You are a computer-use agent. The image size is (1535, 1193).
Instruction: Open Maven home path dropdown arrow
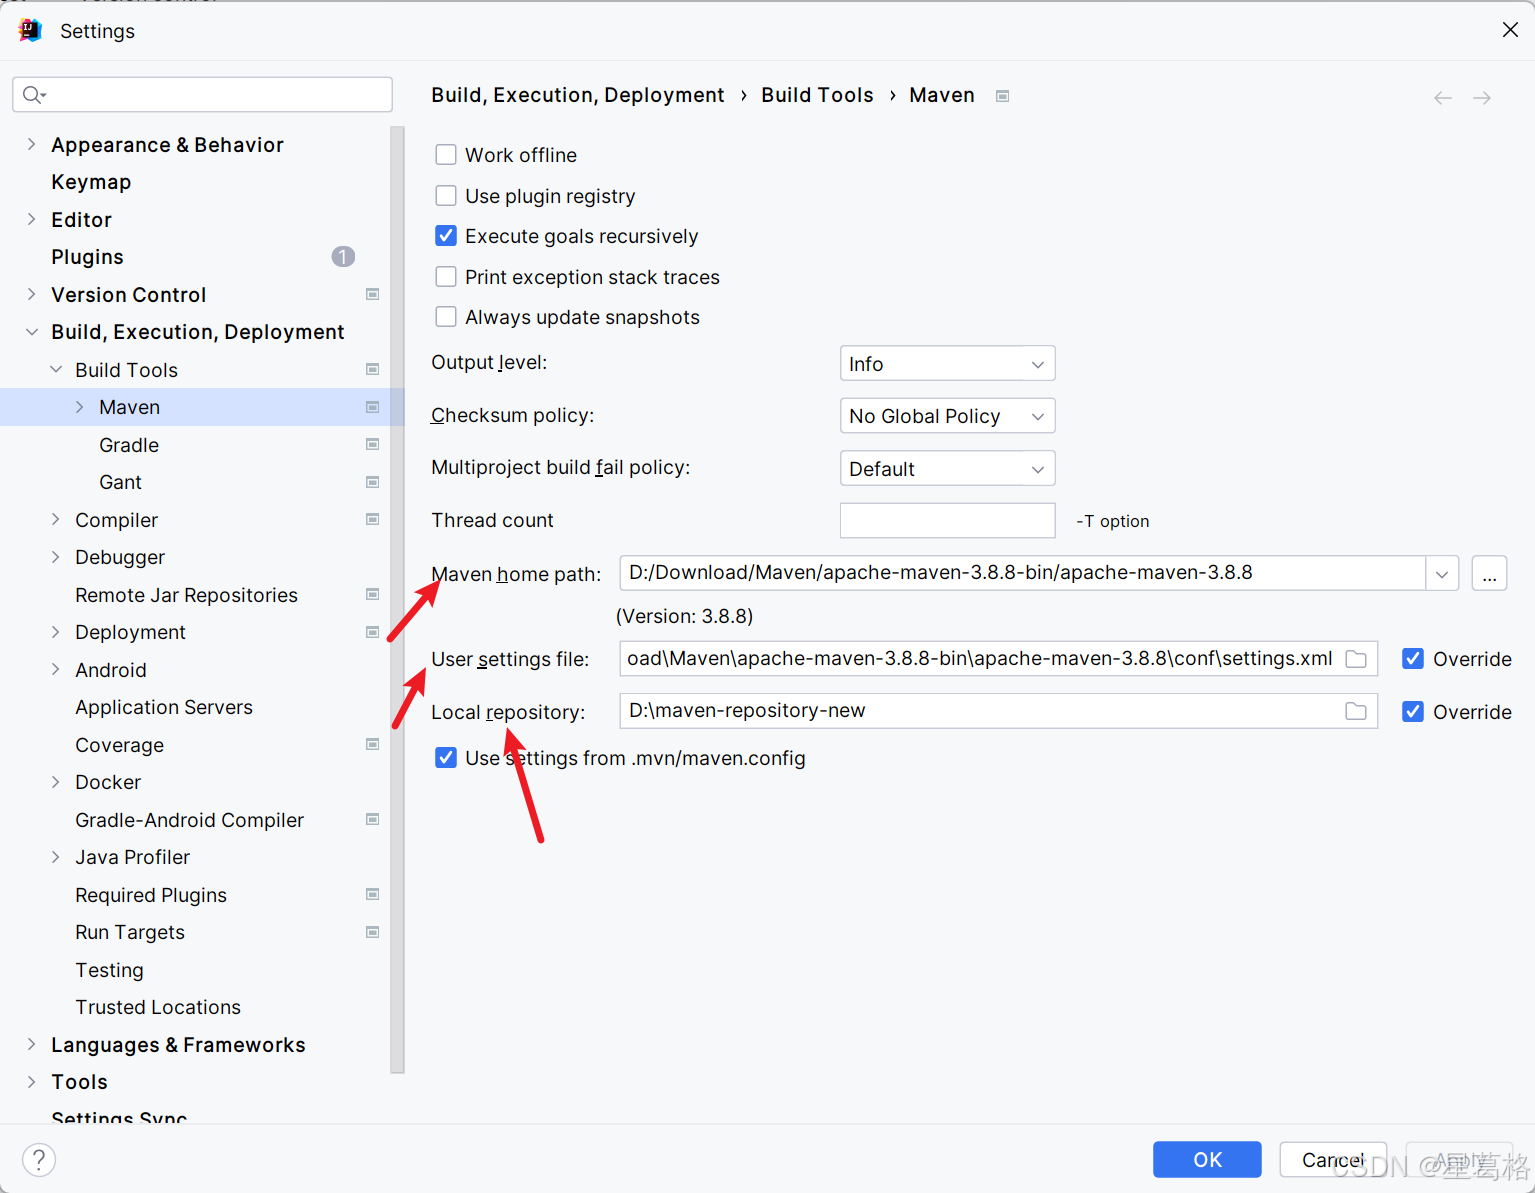pyautogui.click(x=1442, y=574)
